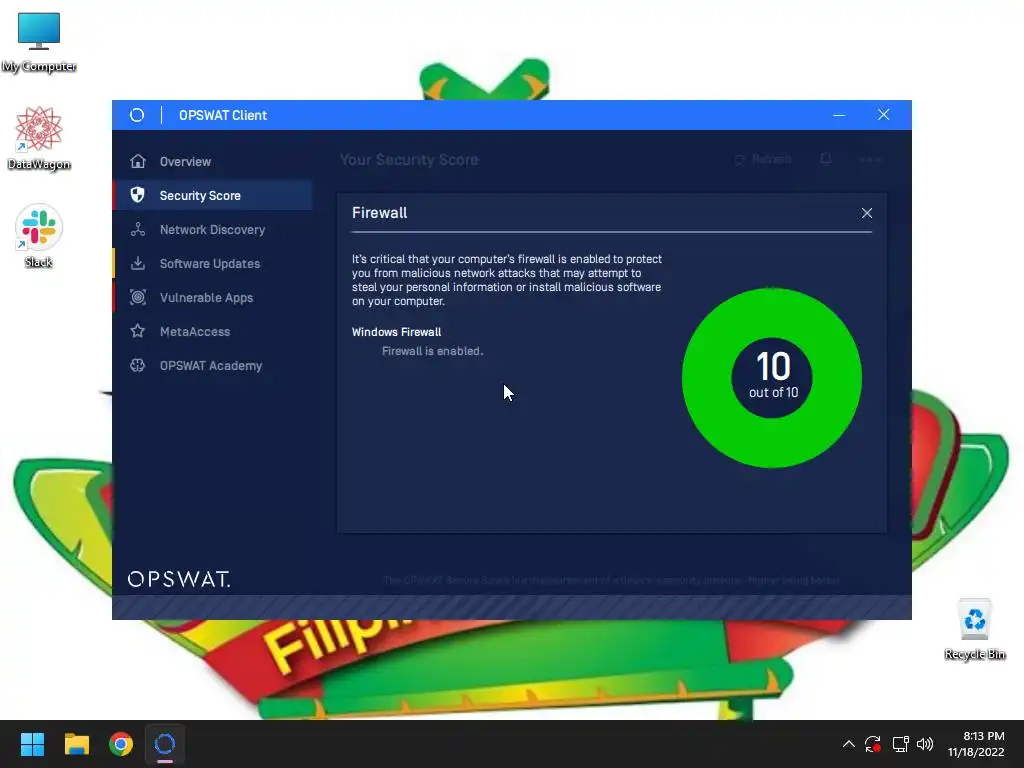The image size is (1024, 768).
Task: Click the 'Firewall is enabled.' status text
Action: point(432,351)
